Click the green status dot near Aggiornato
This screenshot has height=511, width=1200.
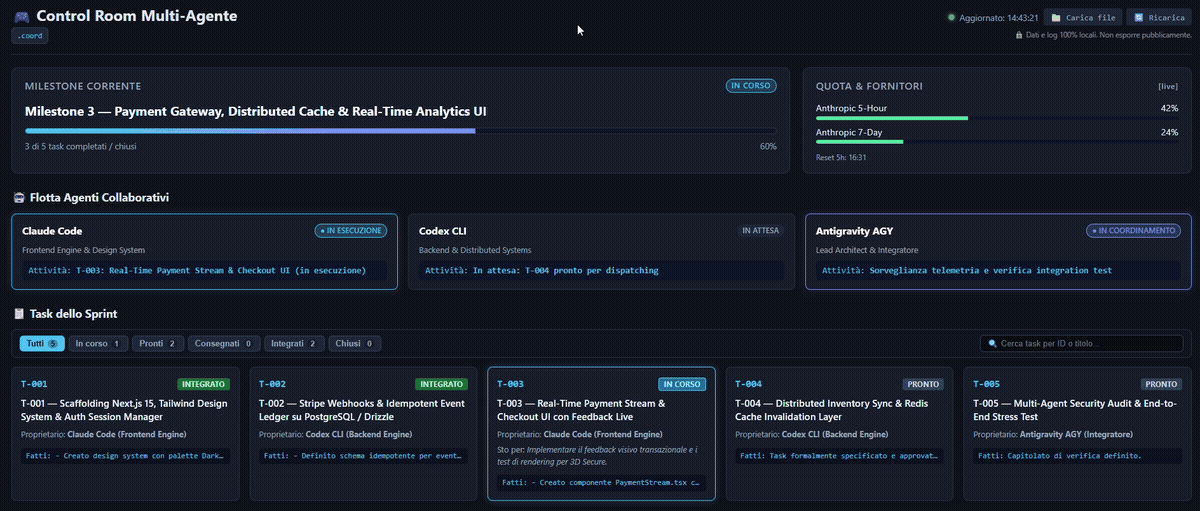951,18
